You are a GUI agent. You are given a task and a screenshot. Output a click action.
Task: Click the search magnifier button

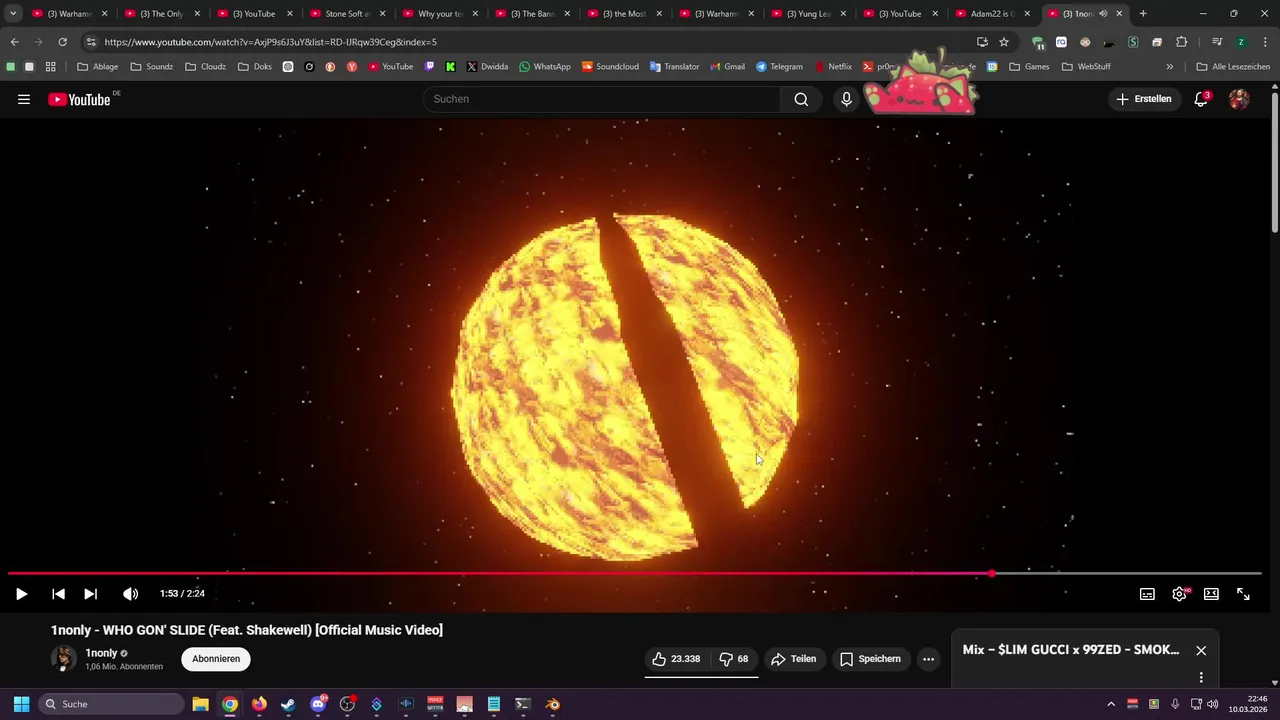point(801,99)
